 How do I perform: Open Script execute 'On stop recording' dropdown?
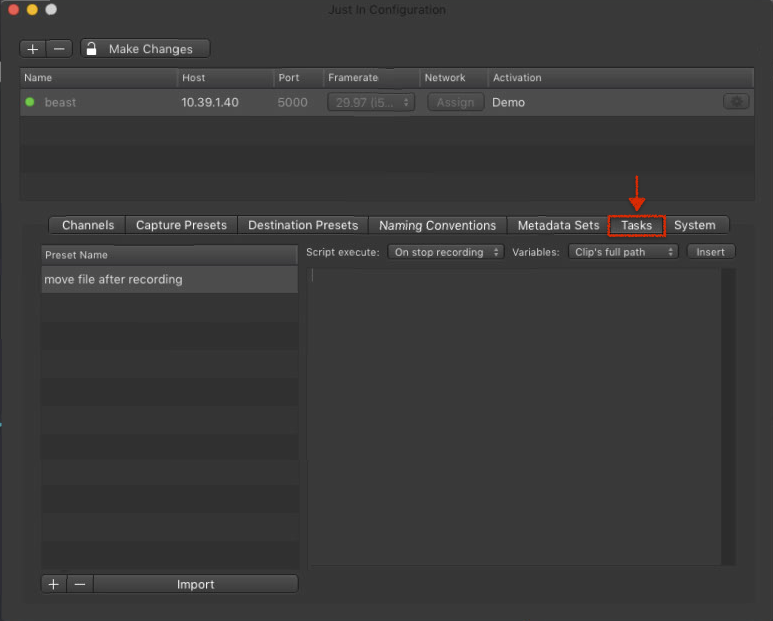pyautogui.click(x=446, y=252)
